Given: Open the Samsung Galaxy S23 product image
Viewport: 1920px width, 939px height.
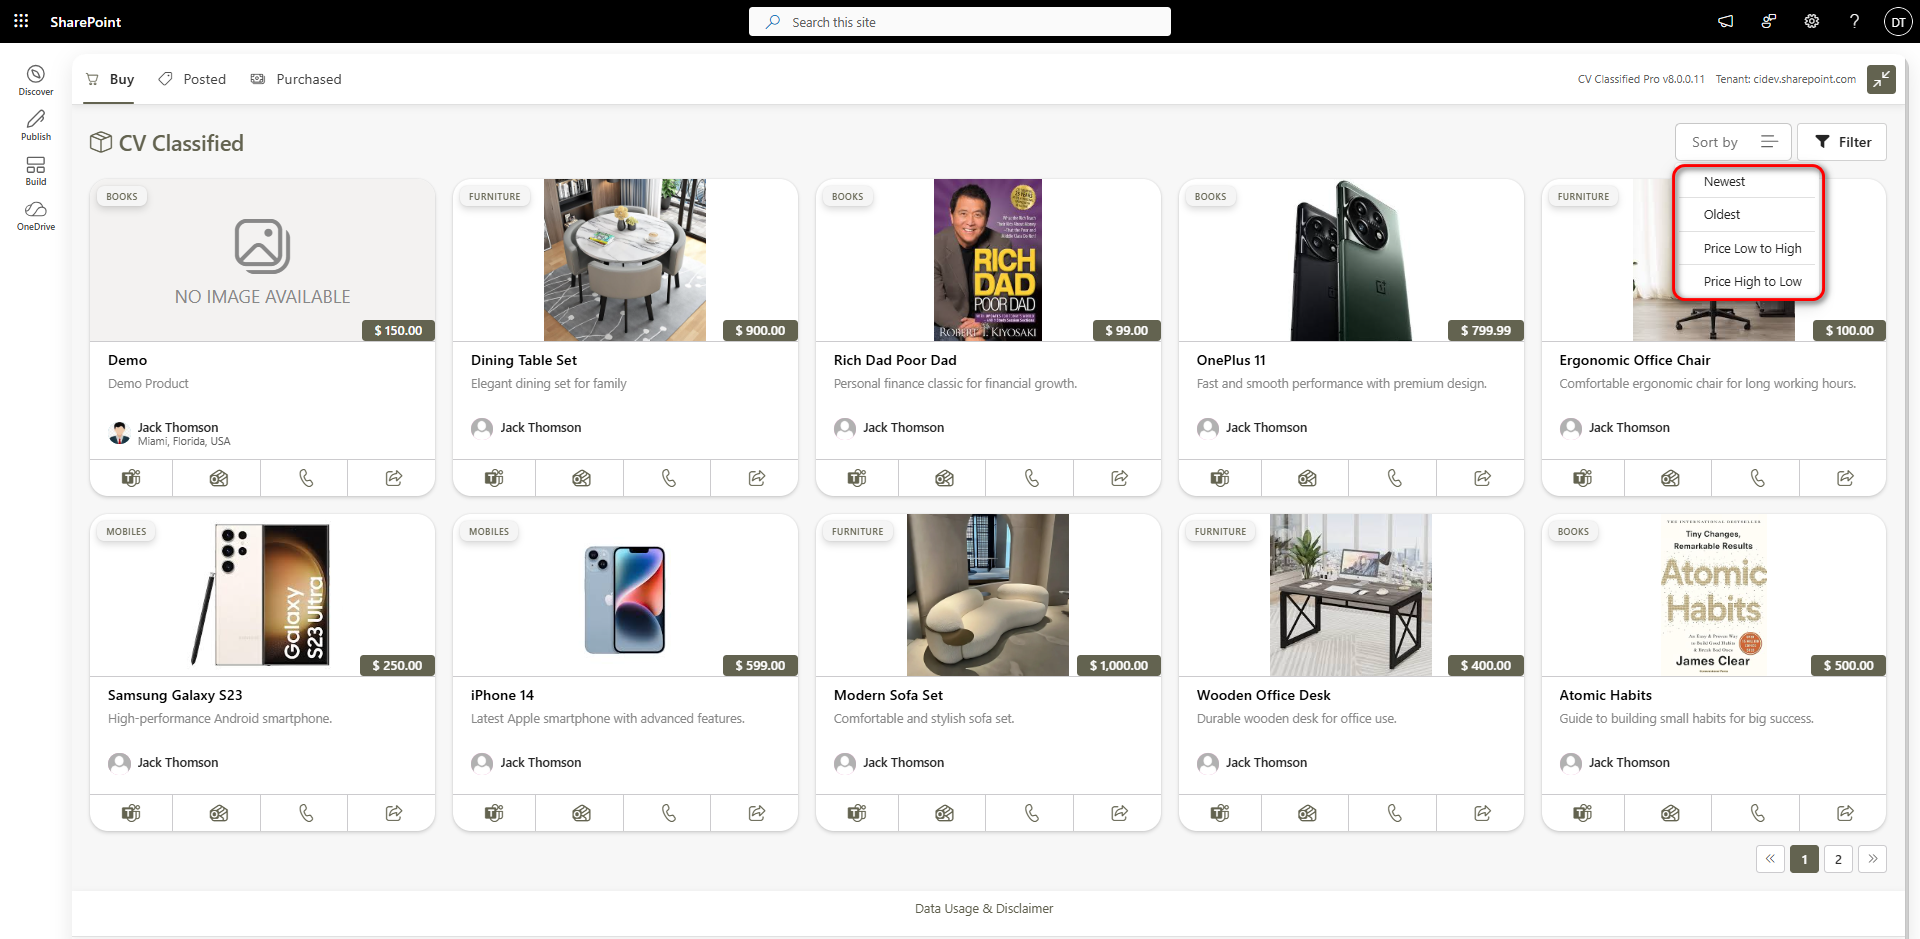Looking at the screenshot, I should (262, 595).
